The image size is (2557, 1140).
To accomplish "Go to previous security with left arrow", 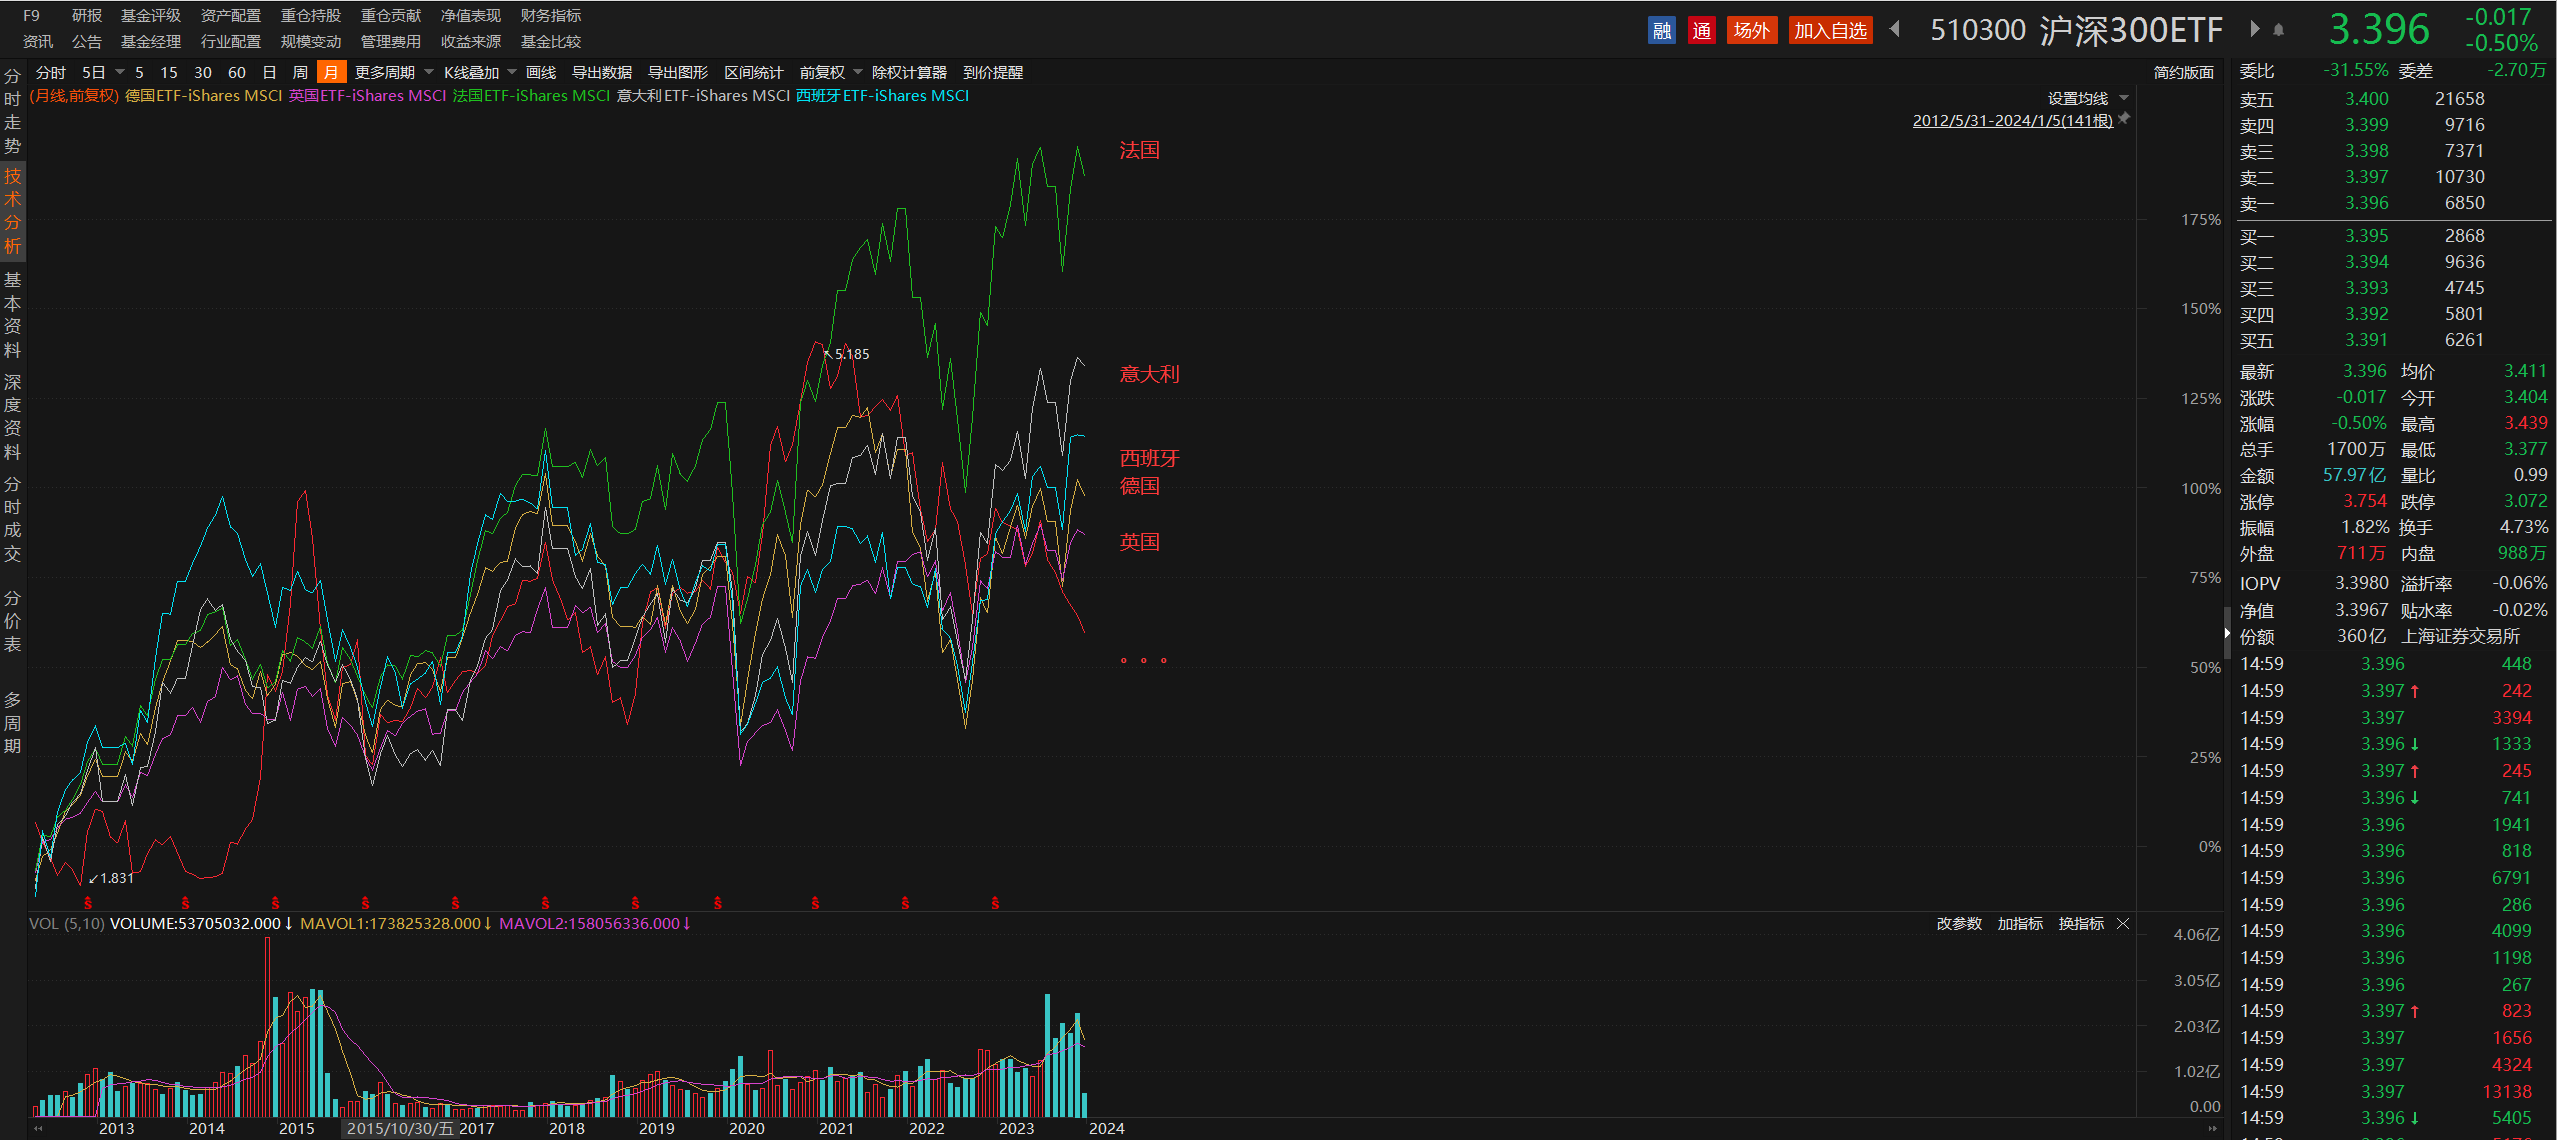I will (1894, 30).
